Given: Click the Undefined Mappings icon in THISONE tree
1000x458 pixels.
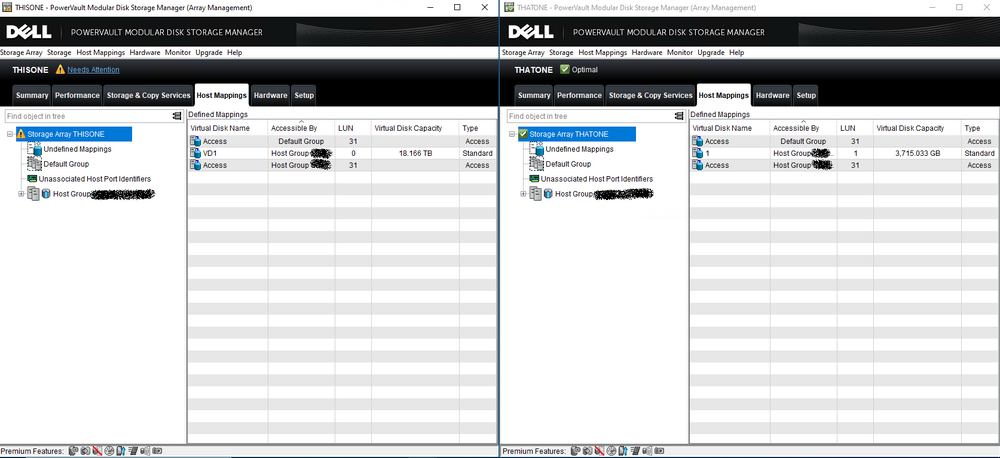Looking at the screenshot, I should click(34, 149).
